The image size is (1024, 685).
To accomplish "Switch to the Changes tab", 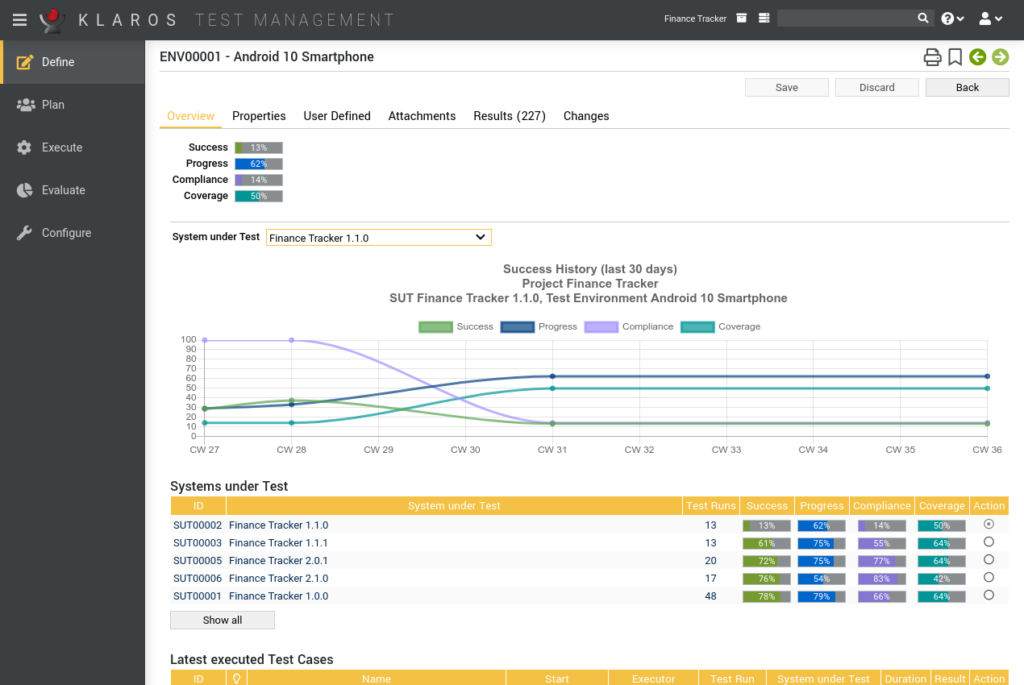I will pyautogui.click(x=586, y=116).
